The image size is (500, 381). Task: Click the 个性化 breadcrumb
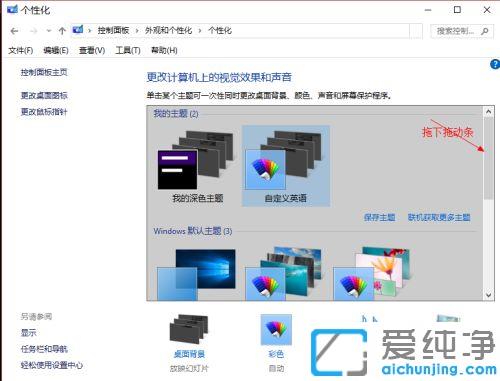[220, 30]
